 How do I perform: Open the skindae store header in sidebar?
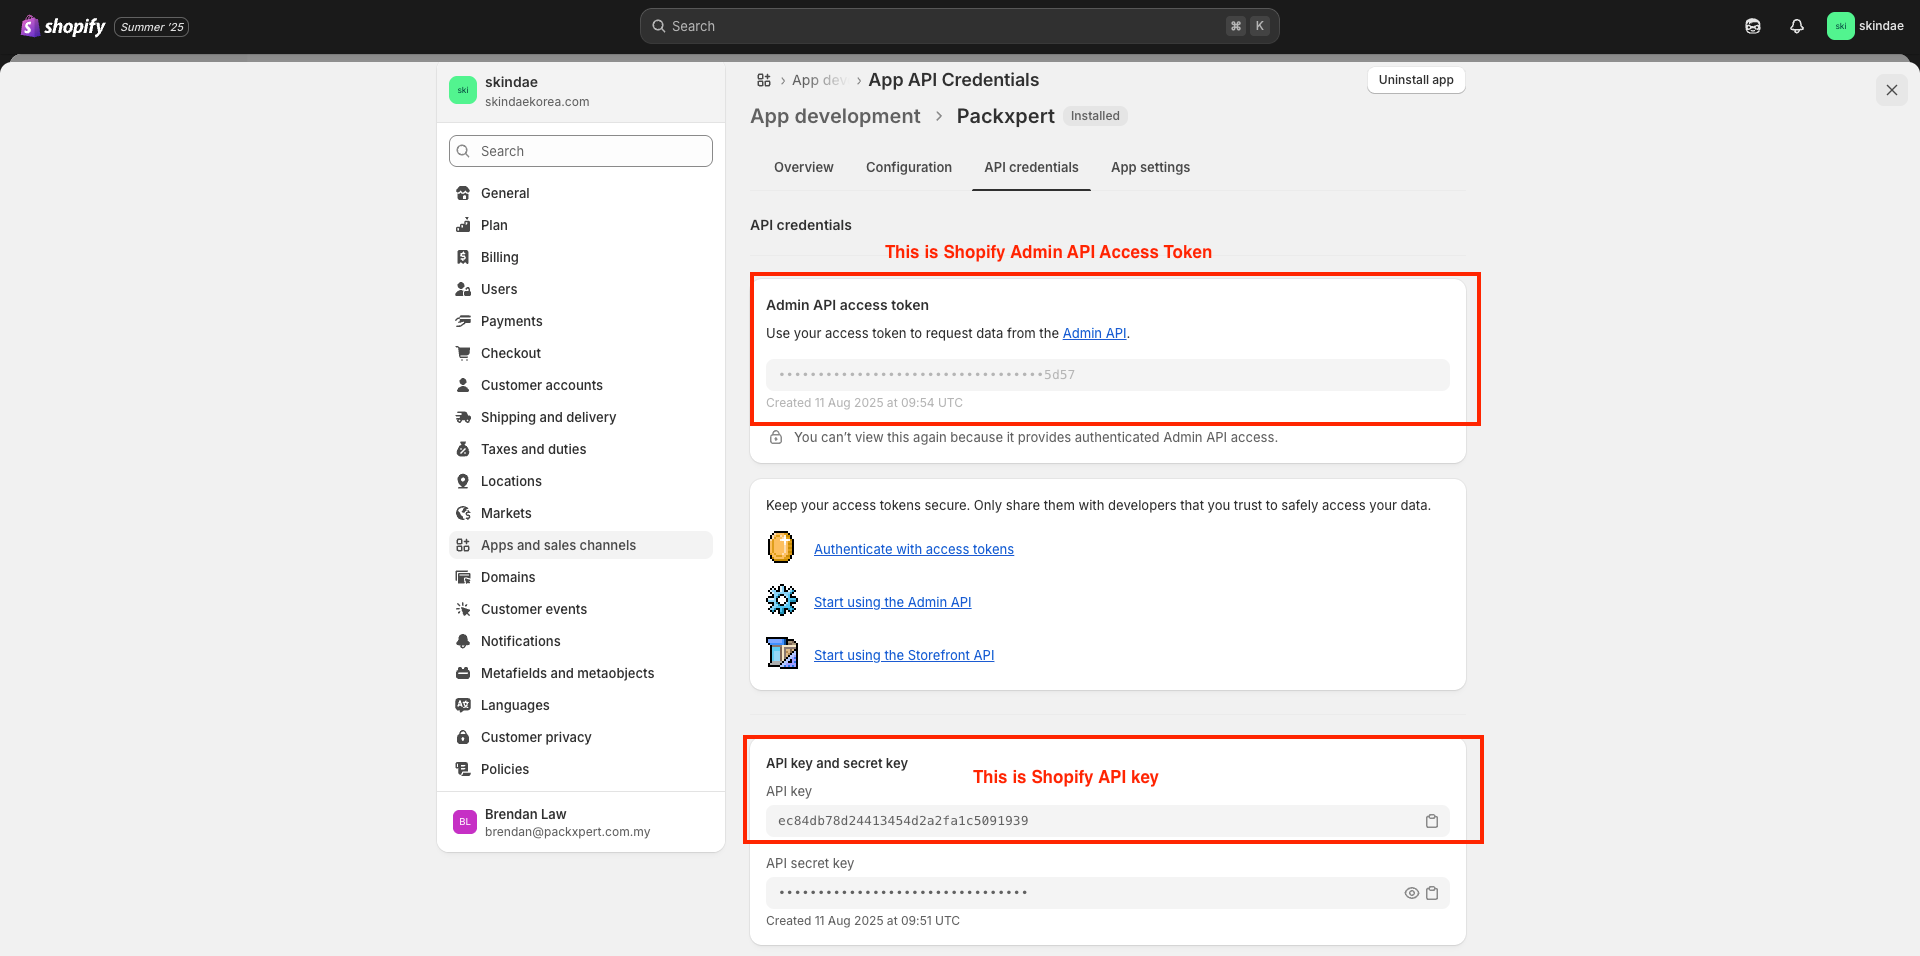click(x=581, y=91)
